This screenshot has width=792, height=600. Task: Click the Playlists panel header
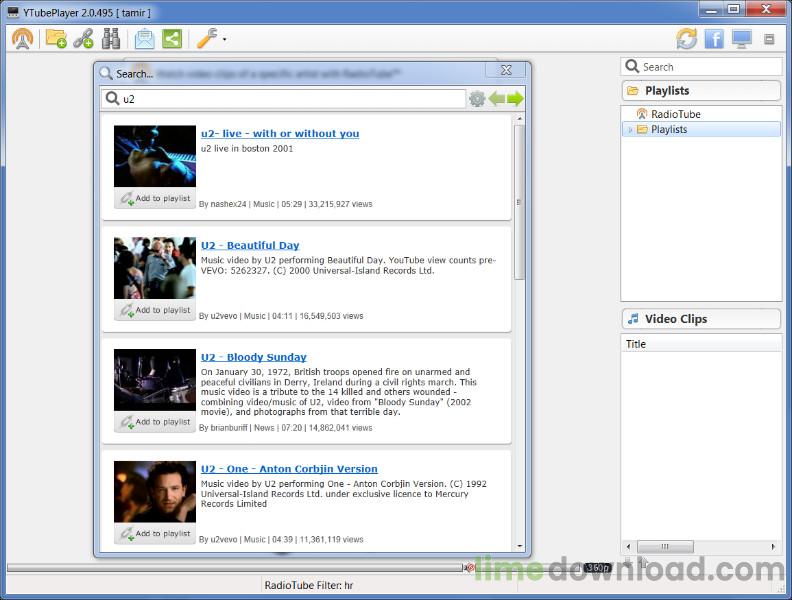click(701, 91)
